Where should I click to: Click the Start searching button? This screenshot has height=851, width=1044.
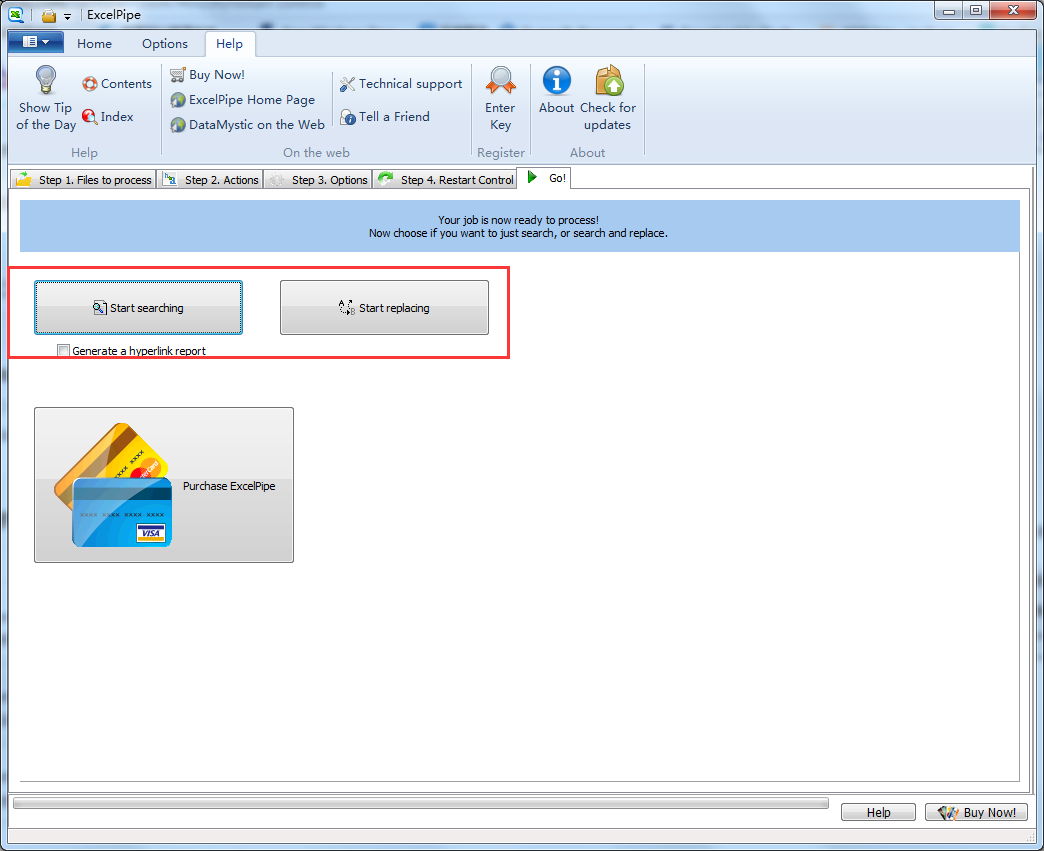click(138, 308)
